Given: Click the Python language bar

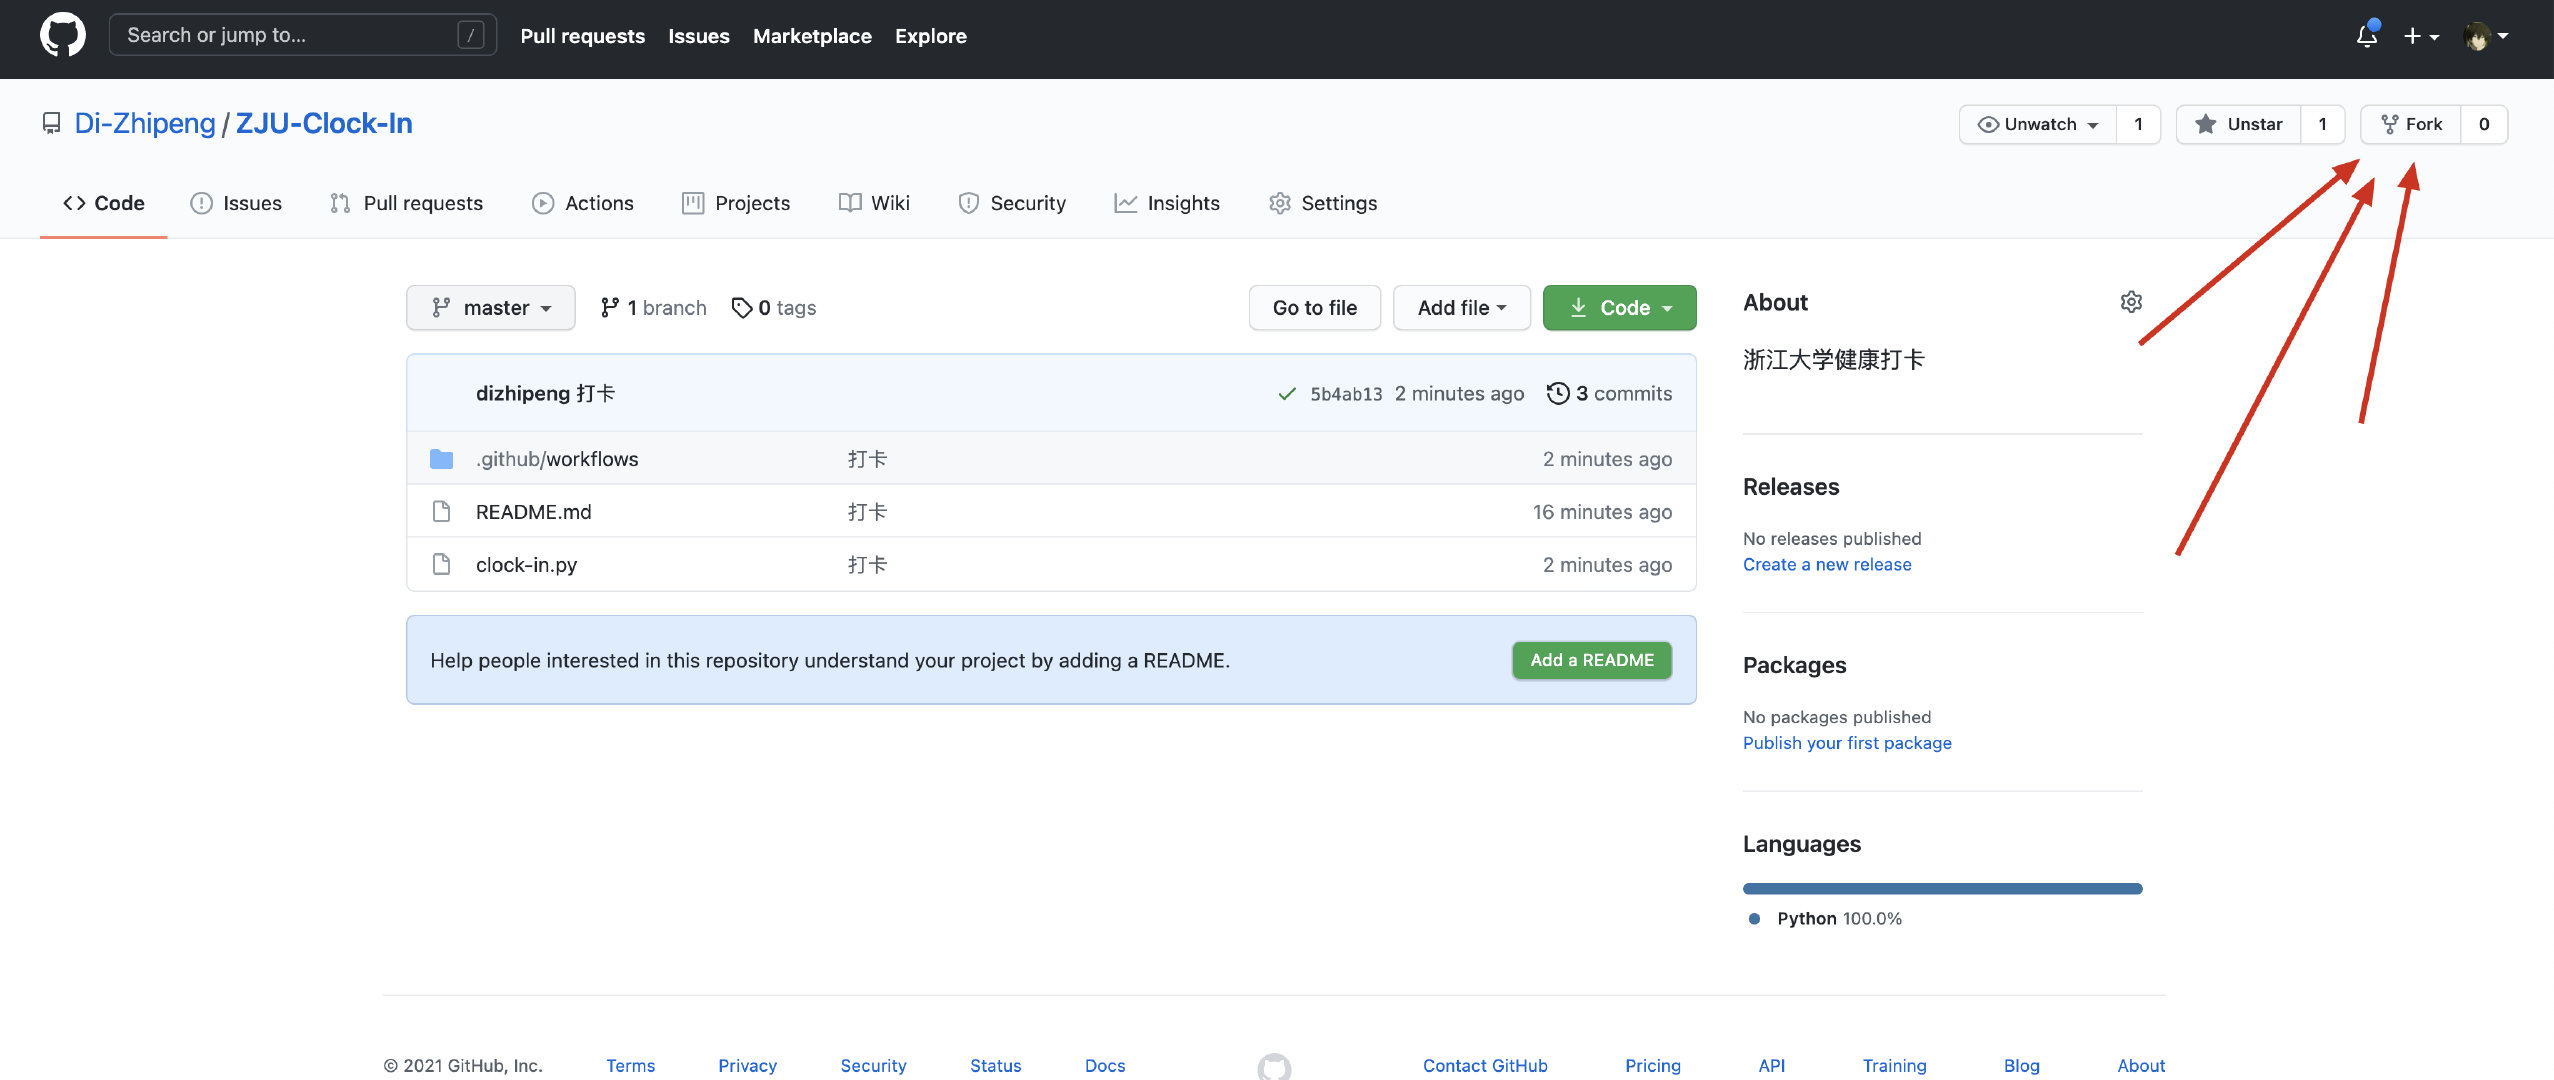Looking at the screenshot, I should pyautogui.click(x=1941, y=888).
